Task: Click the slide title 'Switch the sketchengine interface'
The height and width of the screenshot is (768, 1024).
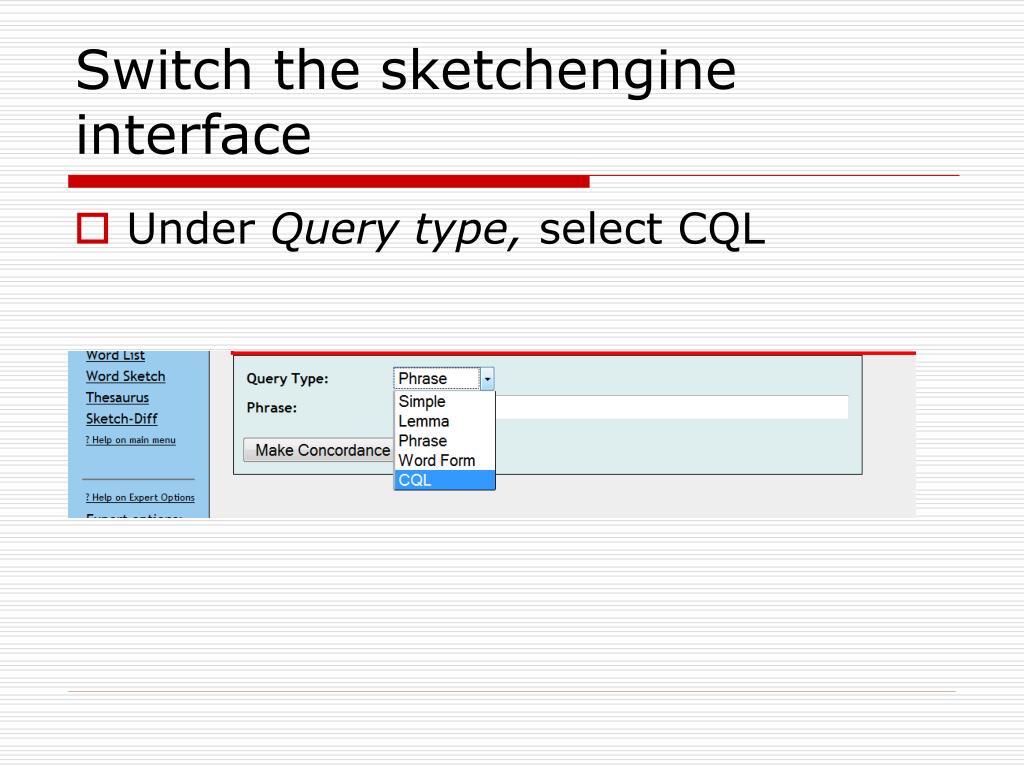Action: [406, 101]
